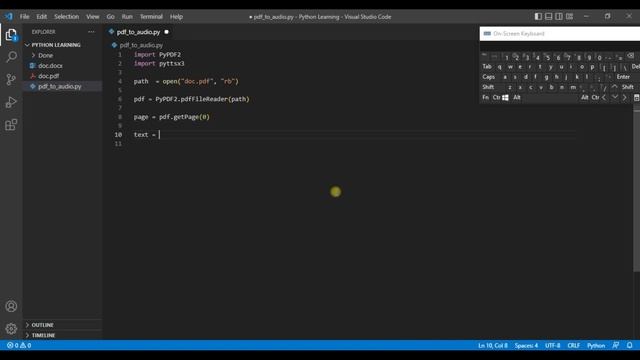Click pdf_to_audio.py in the breadcrumb

pyautogui.click(x=141, y=45)
